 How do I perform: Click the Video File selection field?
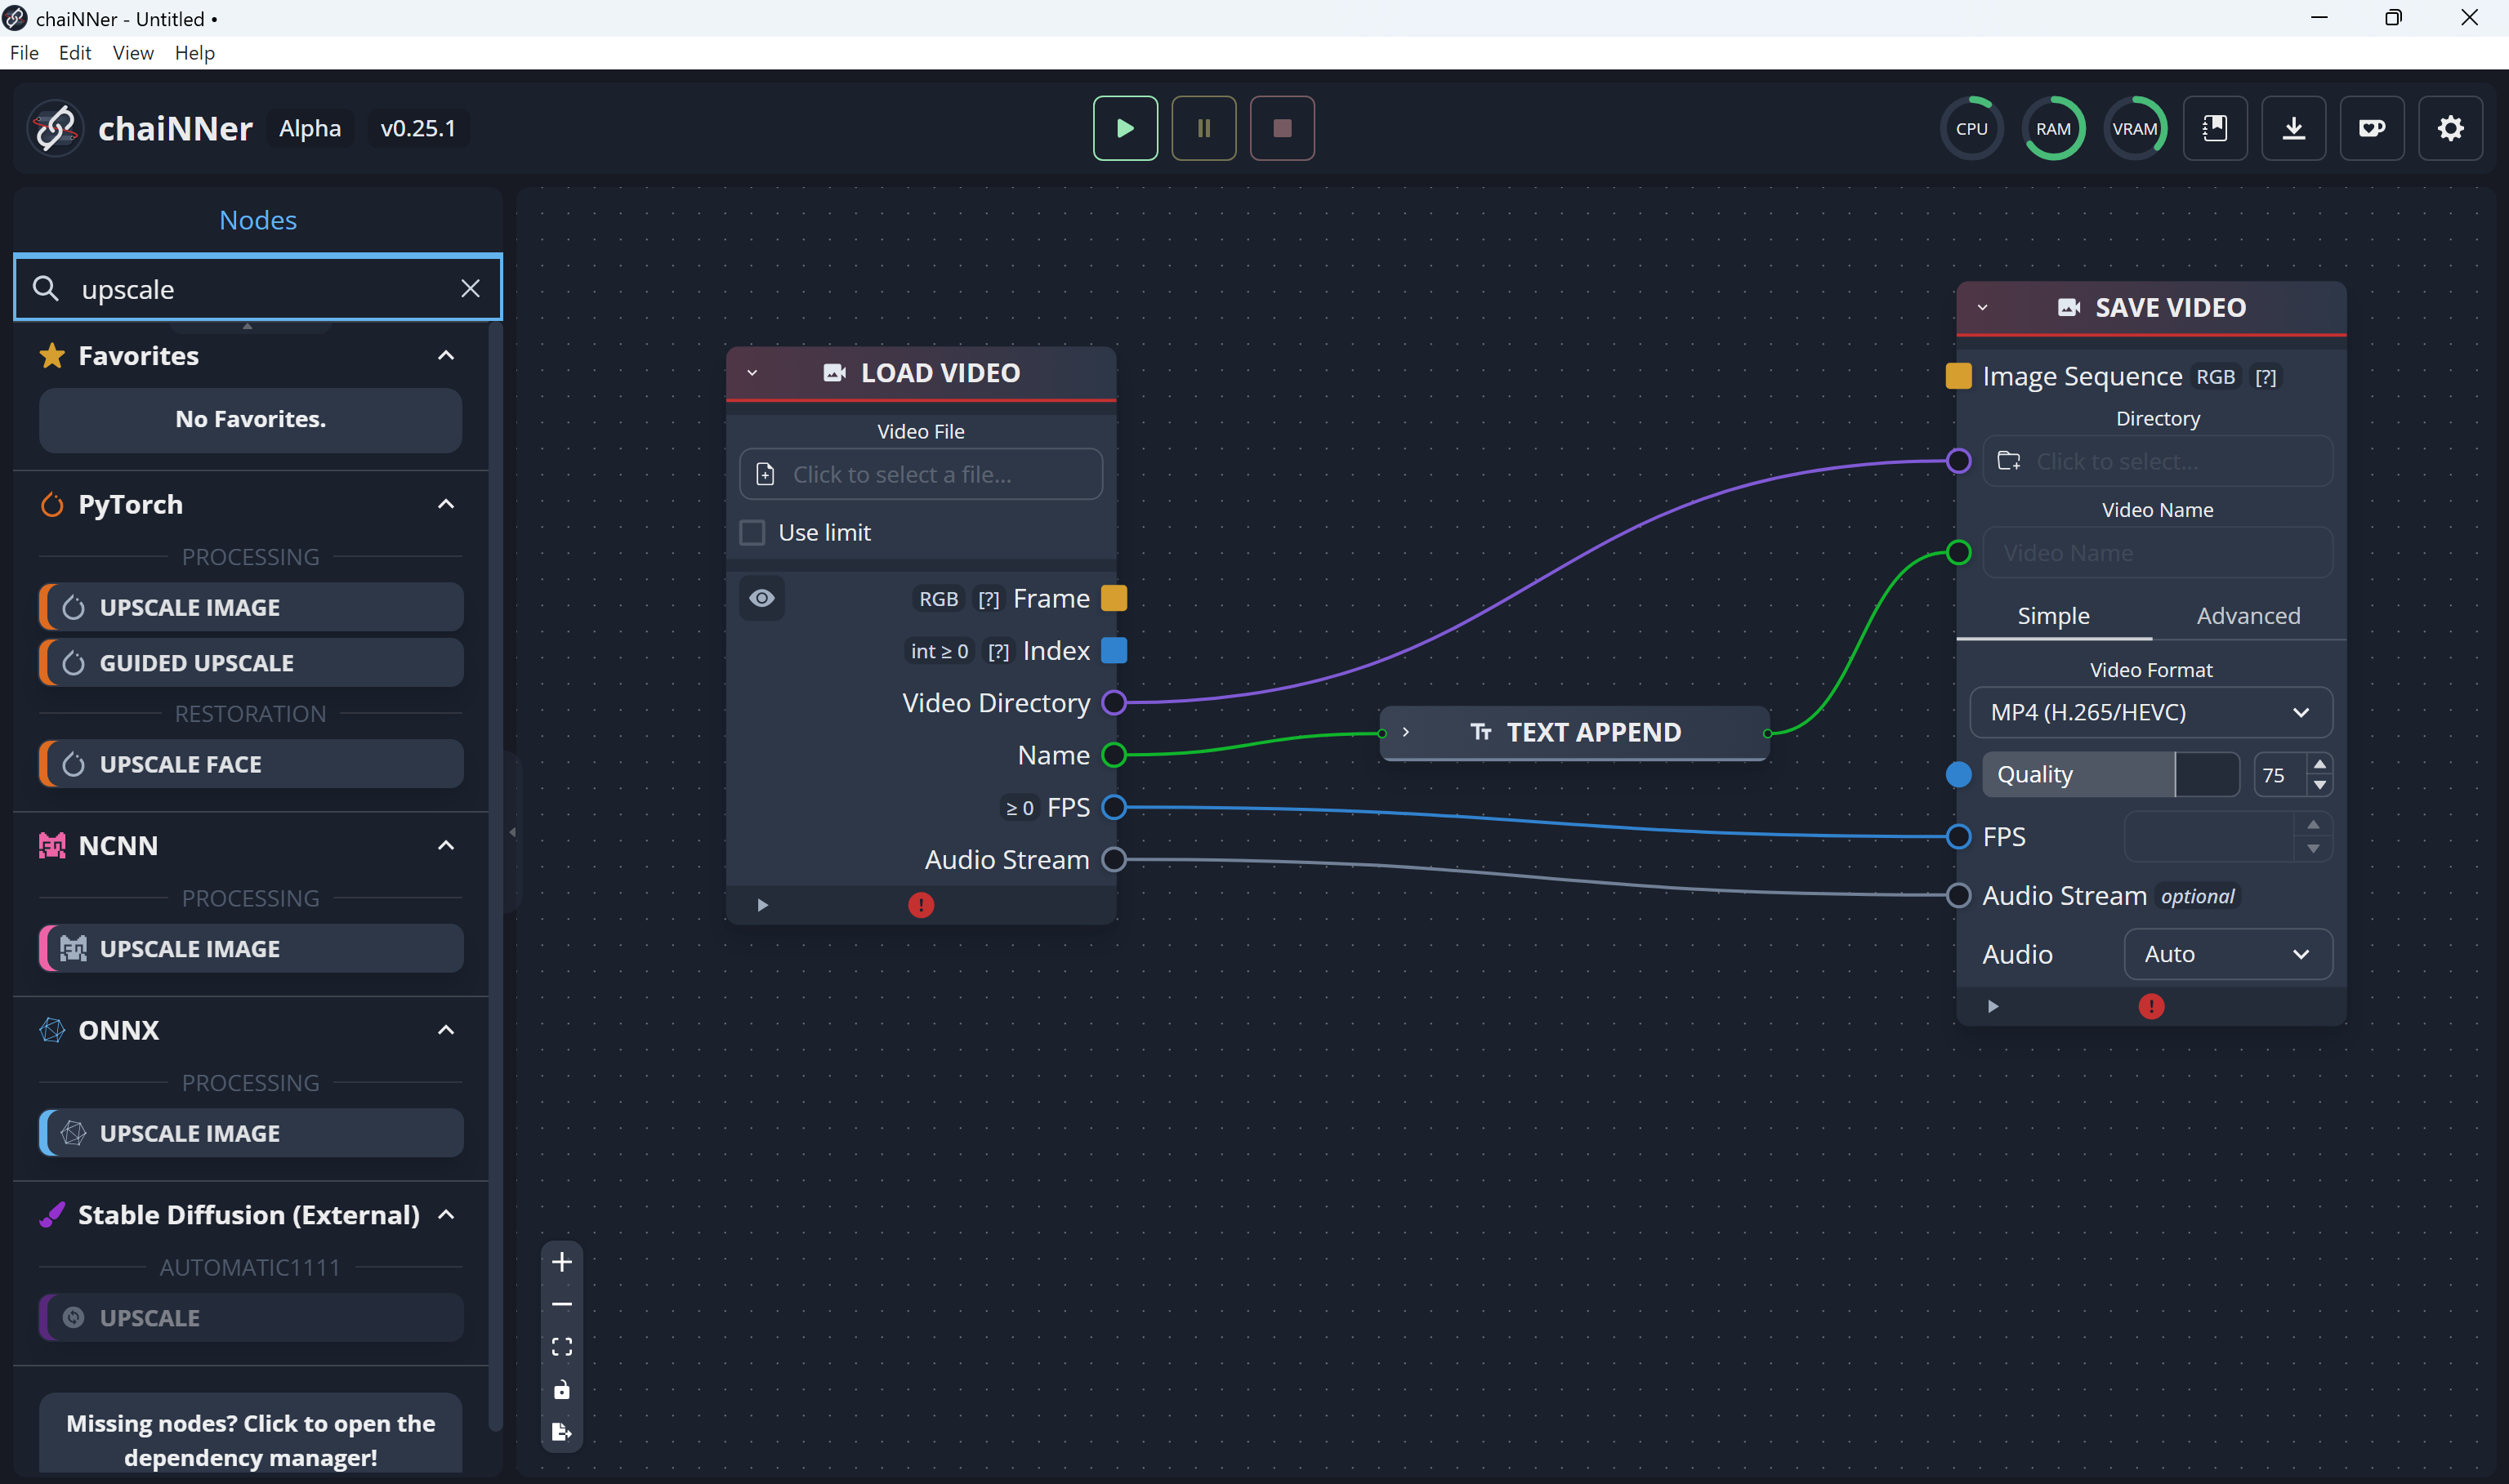click(x=921, y=474)
